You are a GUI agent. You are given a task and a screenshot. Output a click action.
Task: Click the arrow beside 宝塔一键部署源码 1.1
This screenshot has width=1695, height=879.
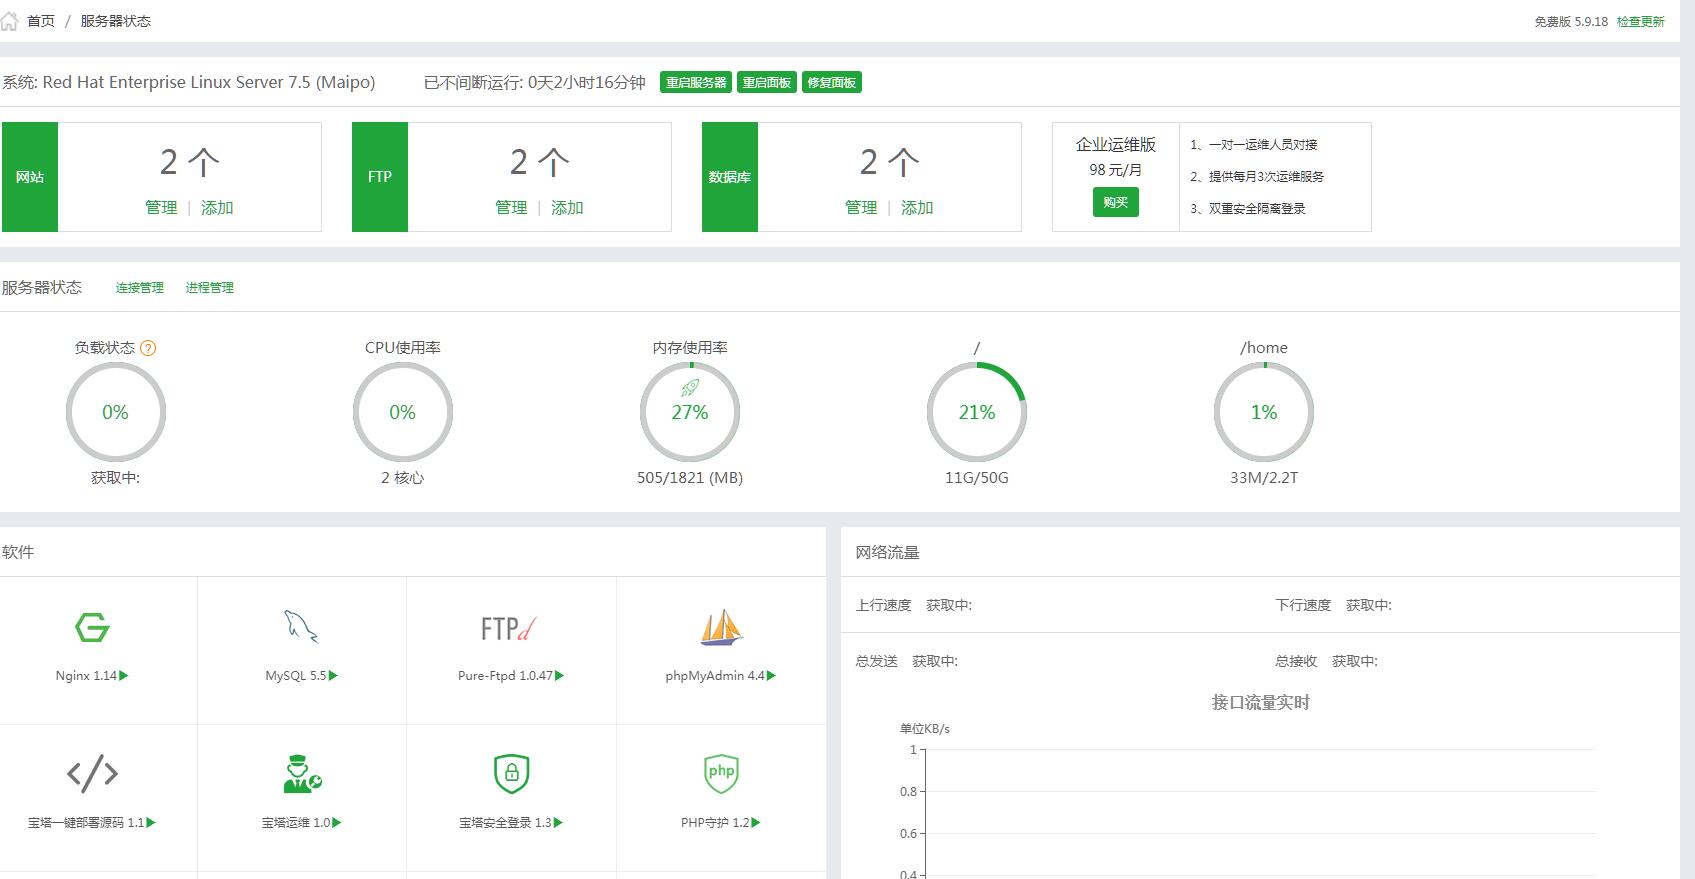pyautogui.click(x=151, y=823)
